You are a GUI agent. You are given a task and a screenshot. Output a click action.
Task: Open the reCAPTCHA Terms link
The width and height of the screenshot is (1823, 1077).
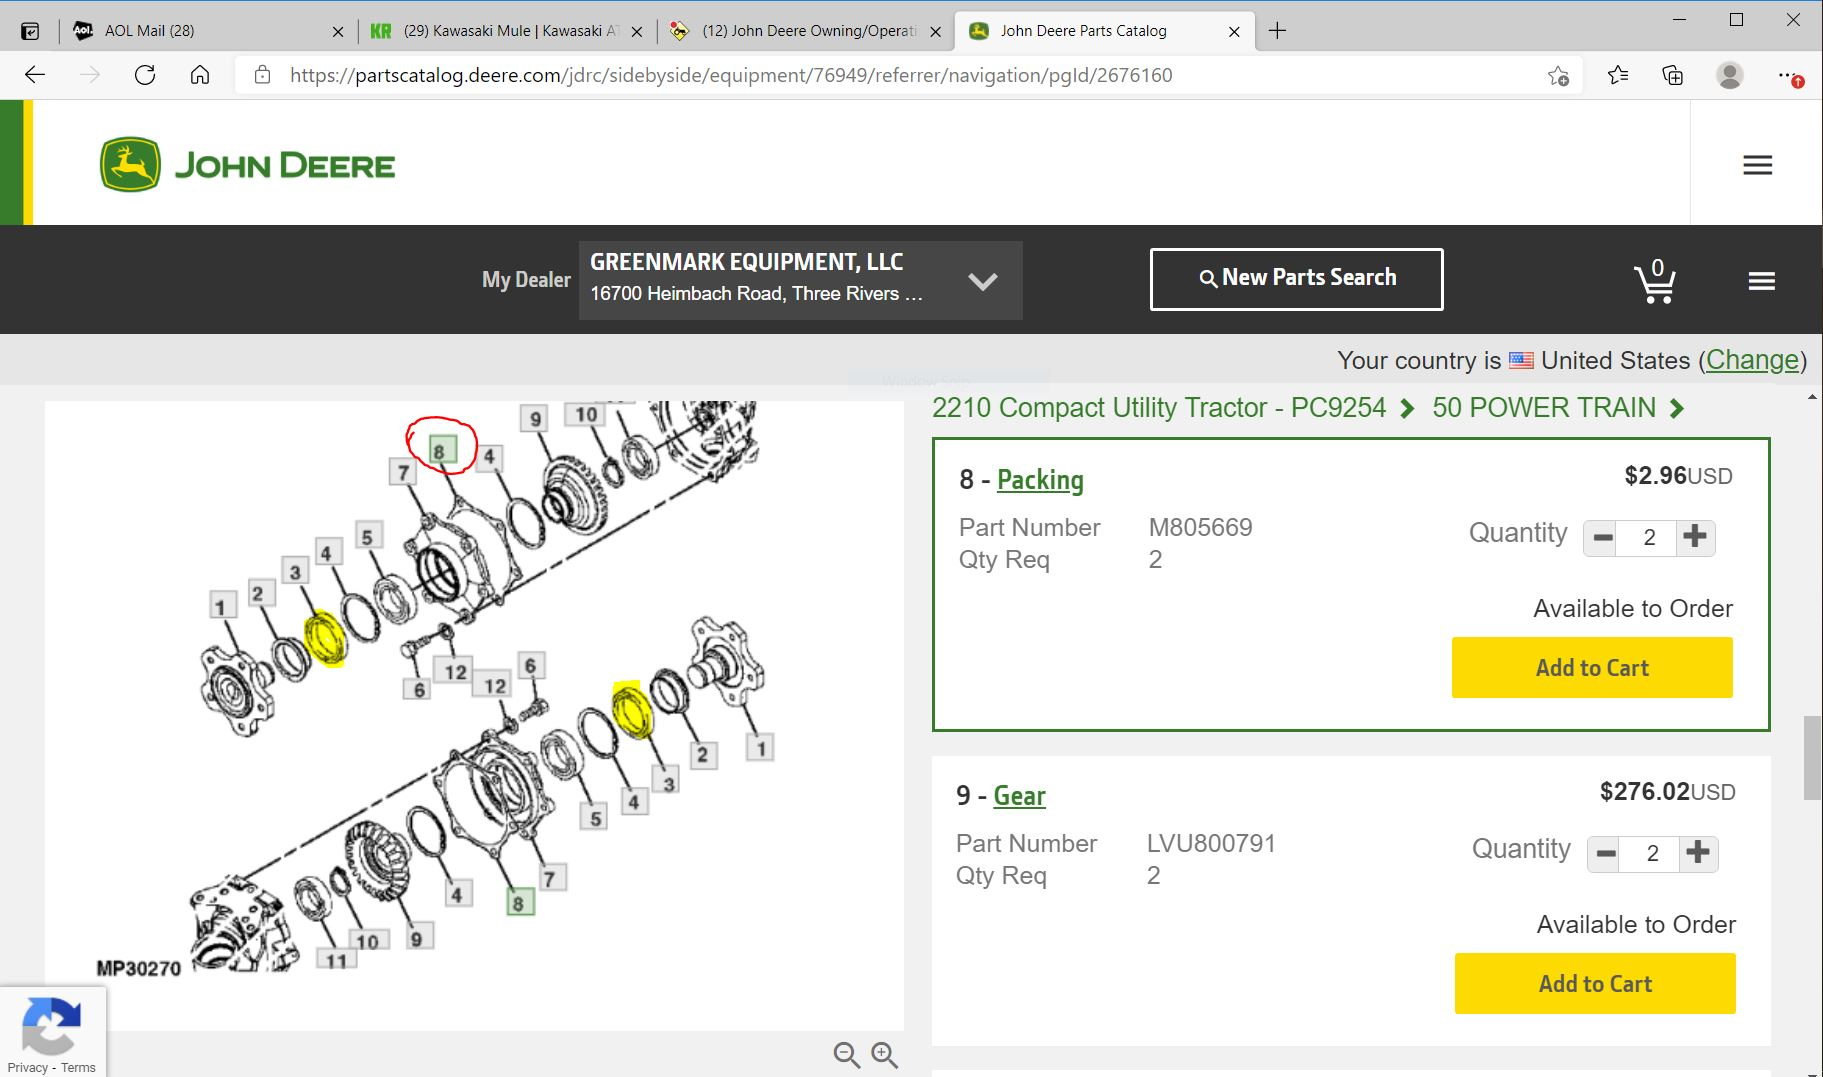(x=78, y=1067)
